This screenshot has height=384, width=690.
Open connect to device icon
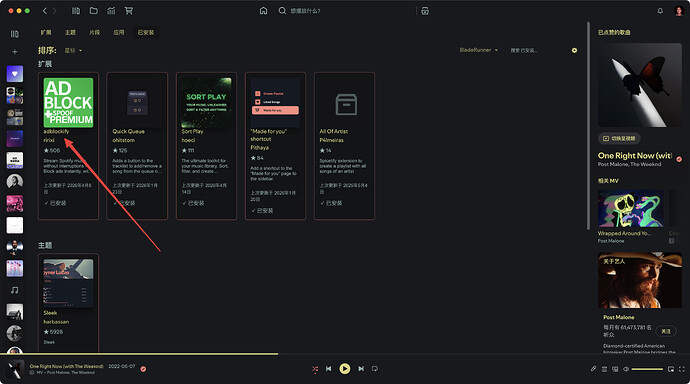[x=615, y=369]
